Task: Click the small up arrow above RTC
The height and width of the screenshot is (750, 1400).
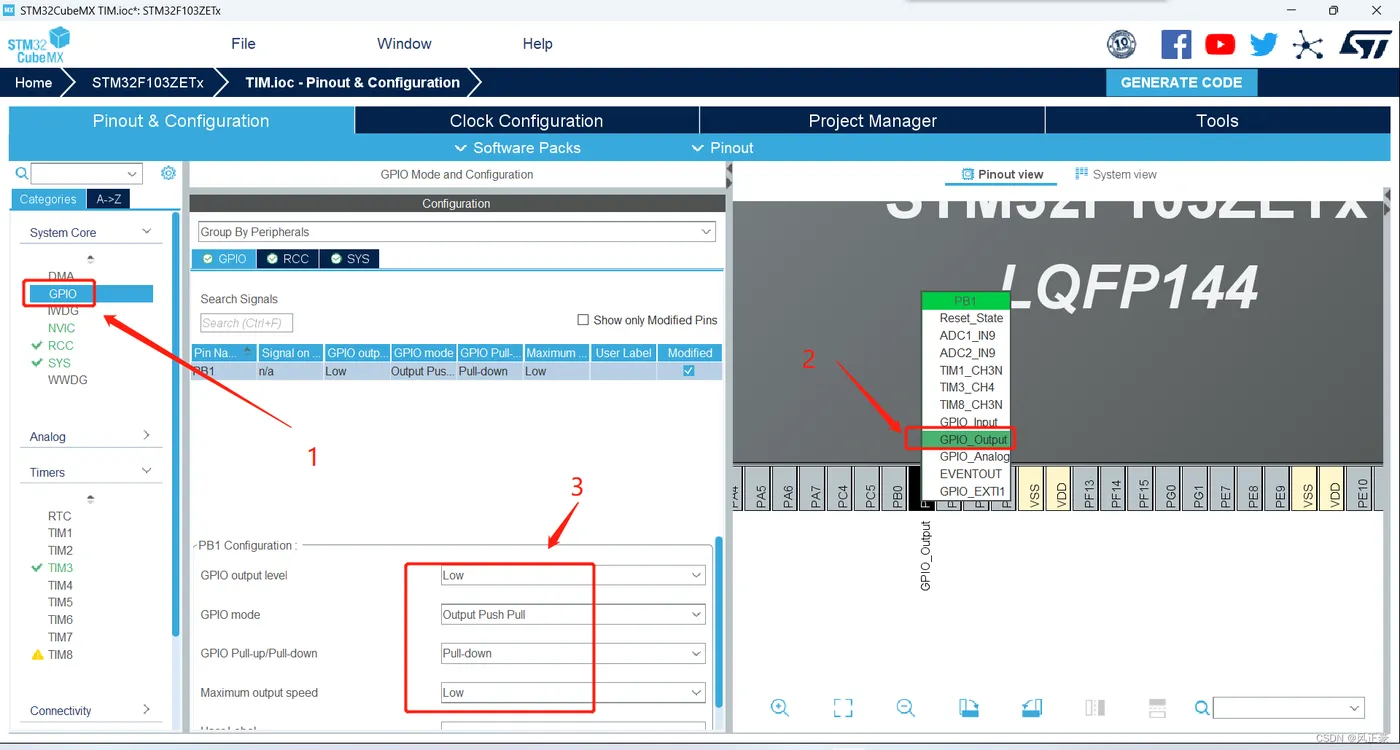Action: pyautogui.click(x=90, y=498)
